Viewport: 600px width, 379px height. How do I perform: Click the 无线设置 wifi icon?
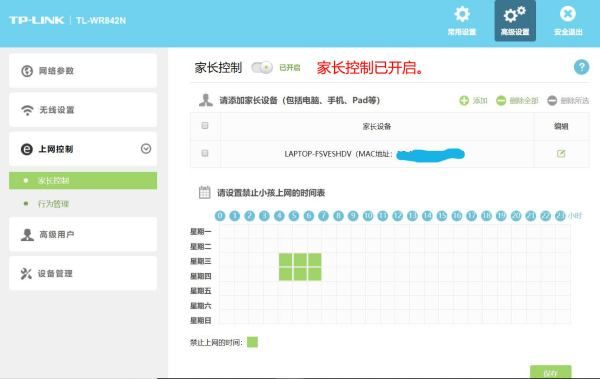coord(27,110)
